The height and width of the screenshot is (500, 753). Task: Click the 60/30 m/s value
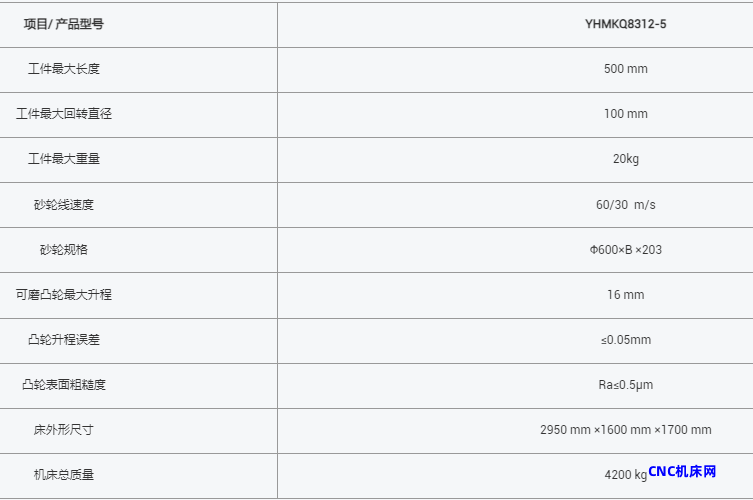625,205
